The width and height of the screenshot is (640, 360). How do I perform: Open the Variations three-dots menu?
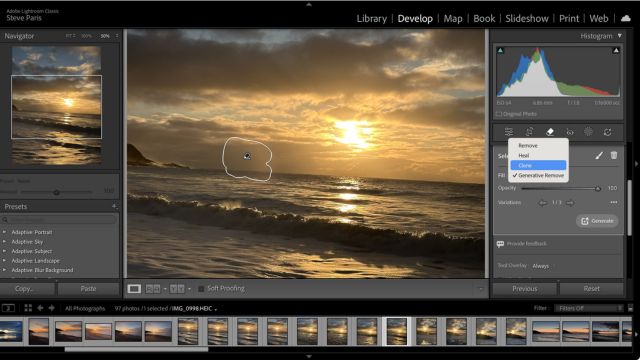pos(613,202)
